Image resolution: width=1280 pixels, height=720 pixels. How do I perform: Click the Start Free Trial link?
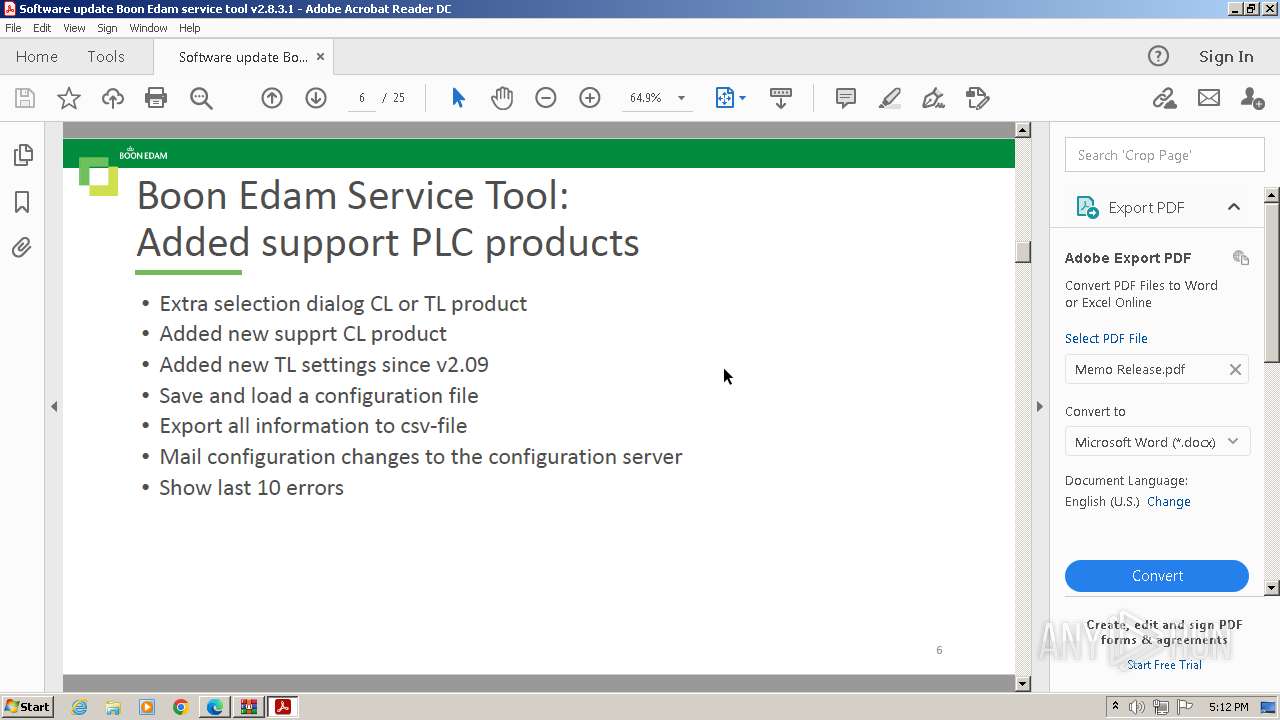[1164, 665]
